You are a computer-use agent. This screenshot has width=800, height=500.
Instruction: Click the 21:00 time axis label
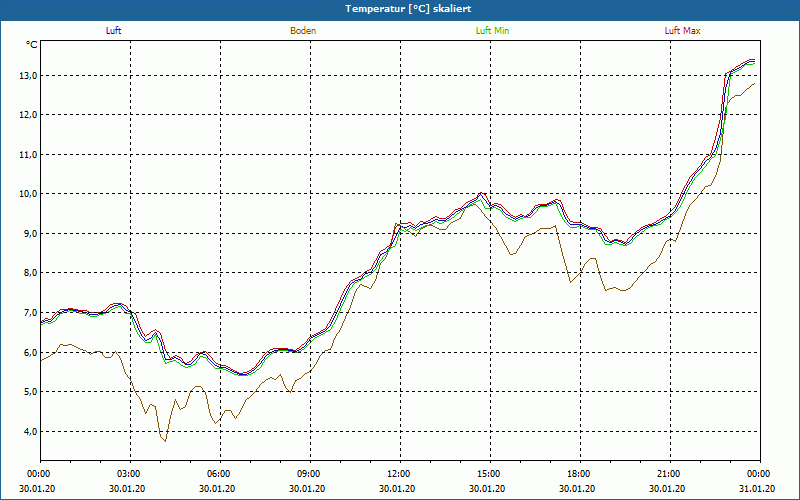tap(667, 474)
